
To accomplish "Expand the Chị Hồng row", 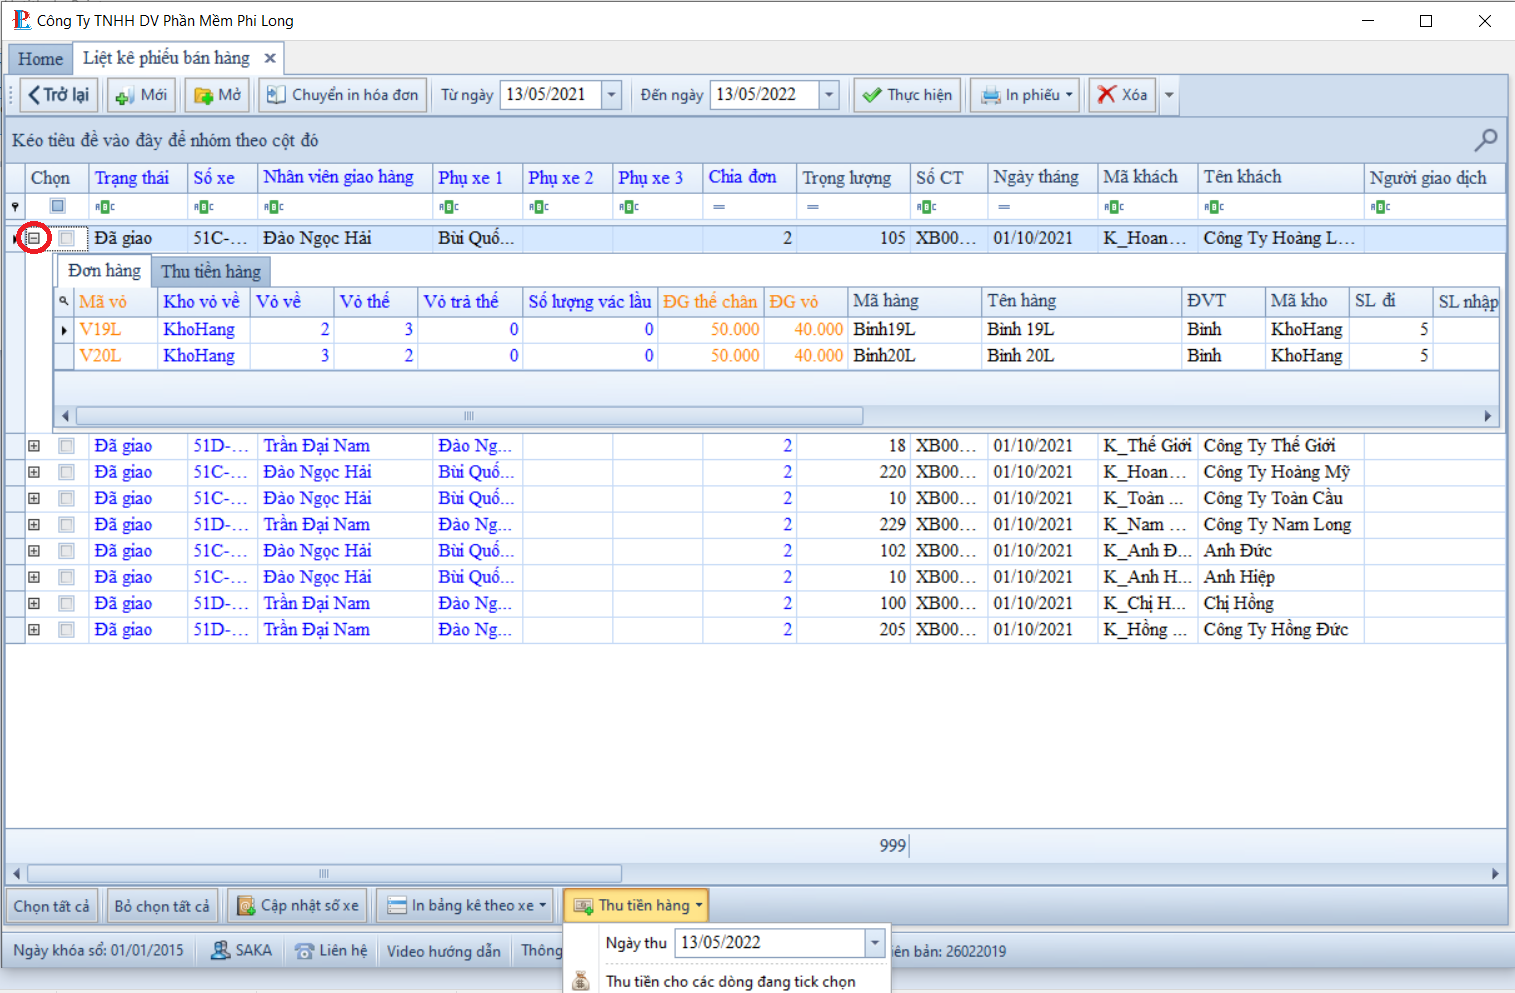I will (34, 603).
